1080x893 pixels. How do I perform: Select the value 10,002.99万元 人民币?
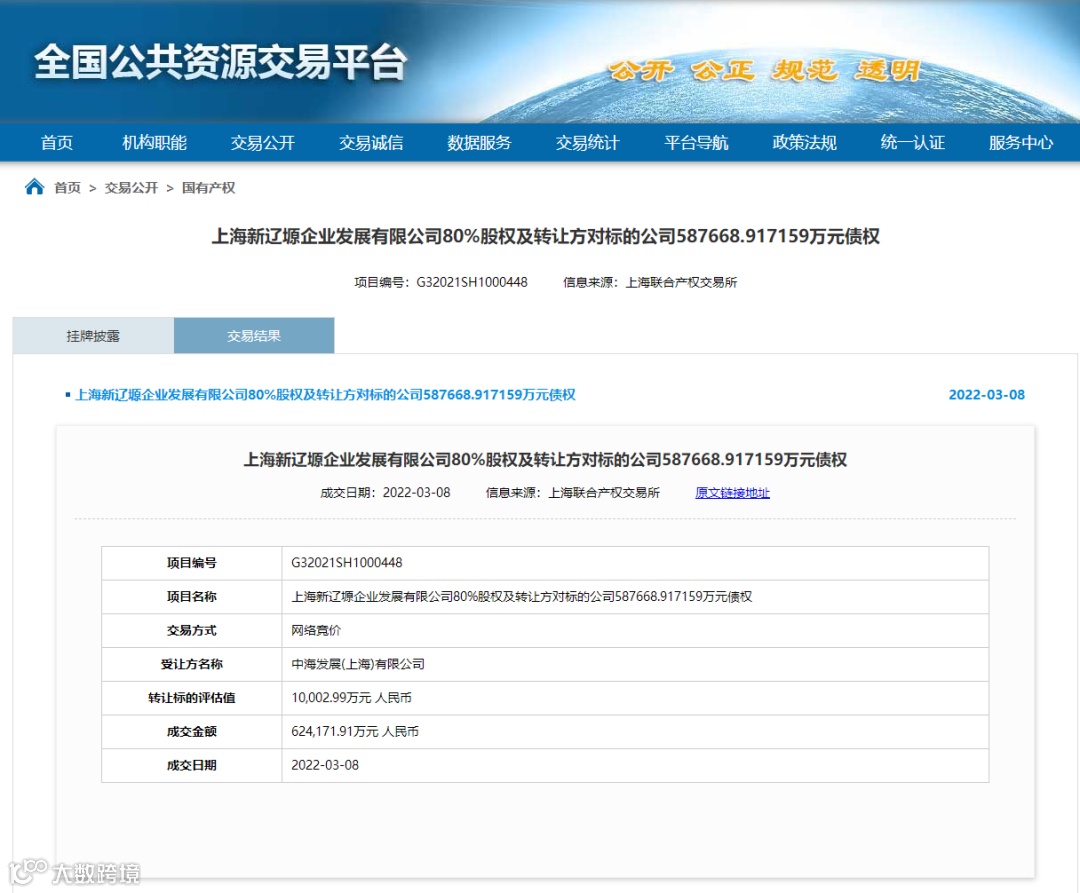click(x=351, y=697)
